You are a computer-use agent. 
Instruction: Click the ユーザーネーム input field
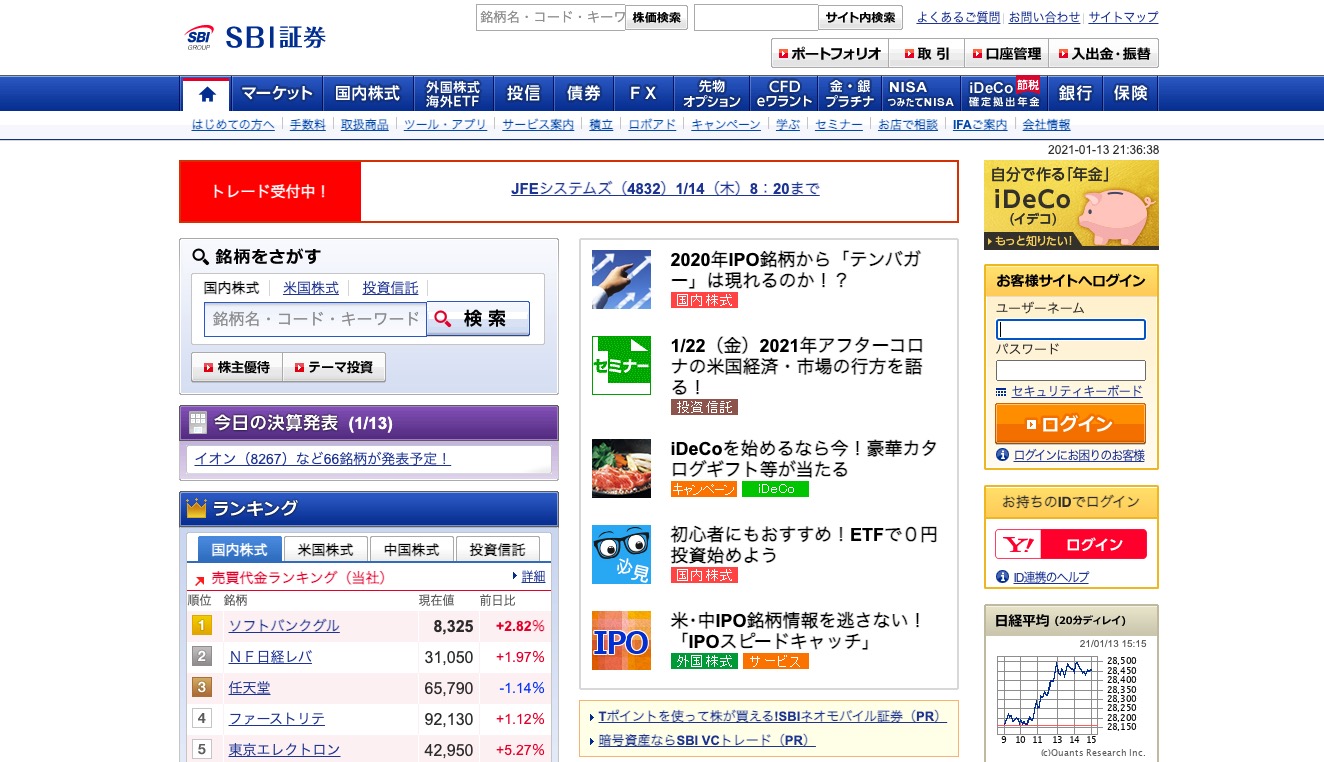pos(1071,330)
